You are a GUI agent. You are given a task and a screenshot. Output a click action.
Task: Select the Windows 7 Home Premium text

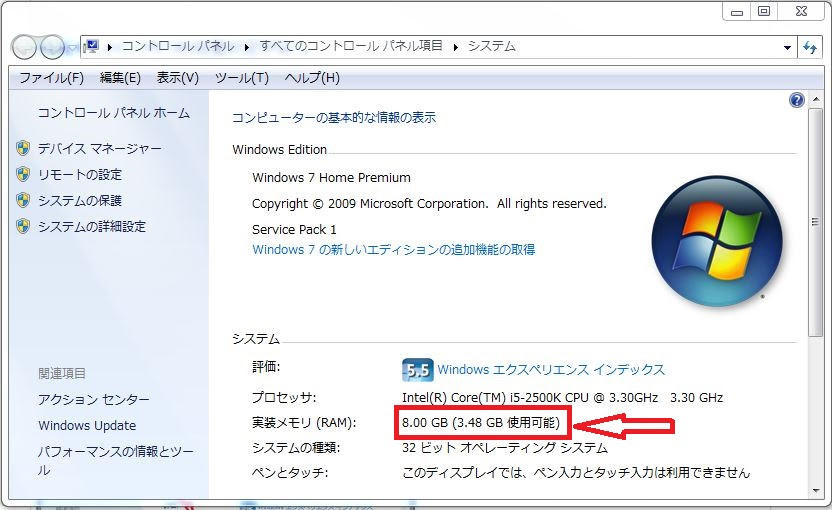[331, 177]
